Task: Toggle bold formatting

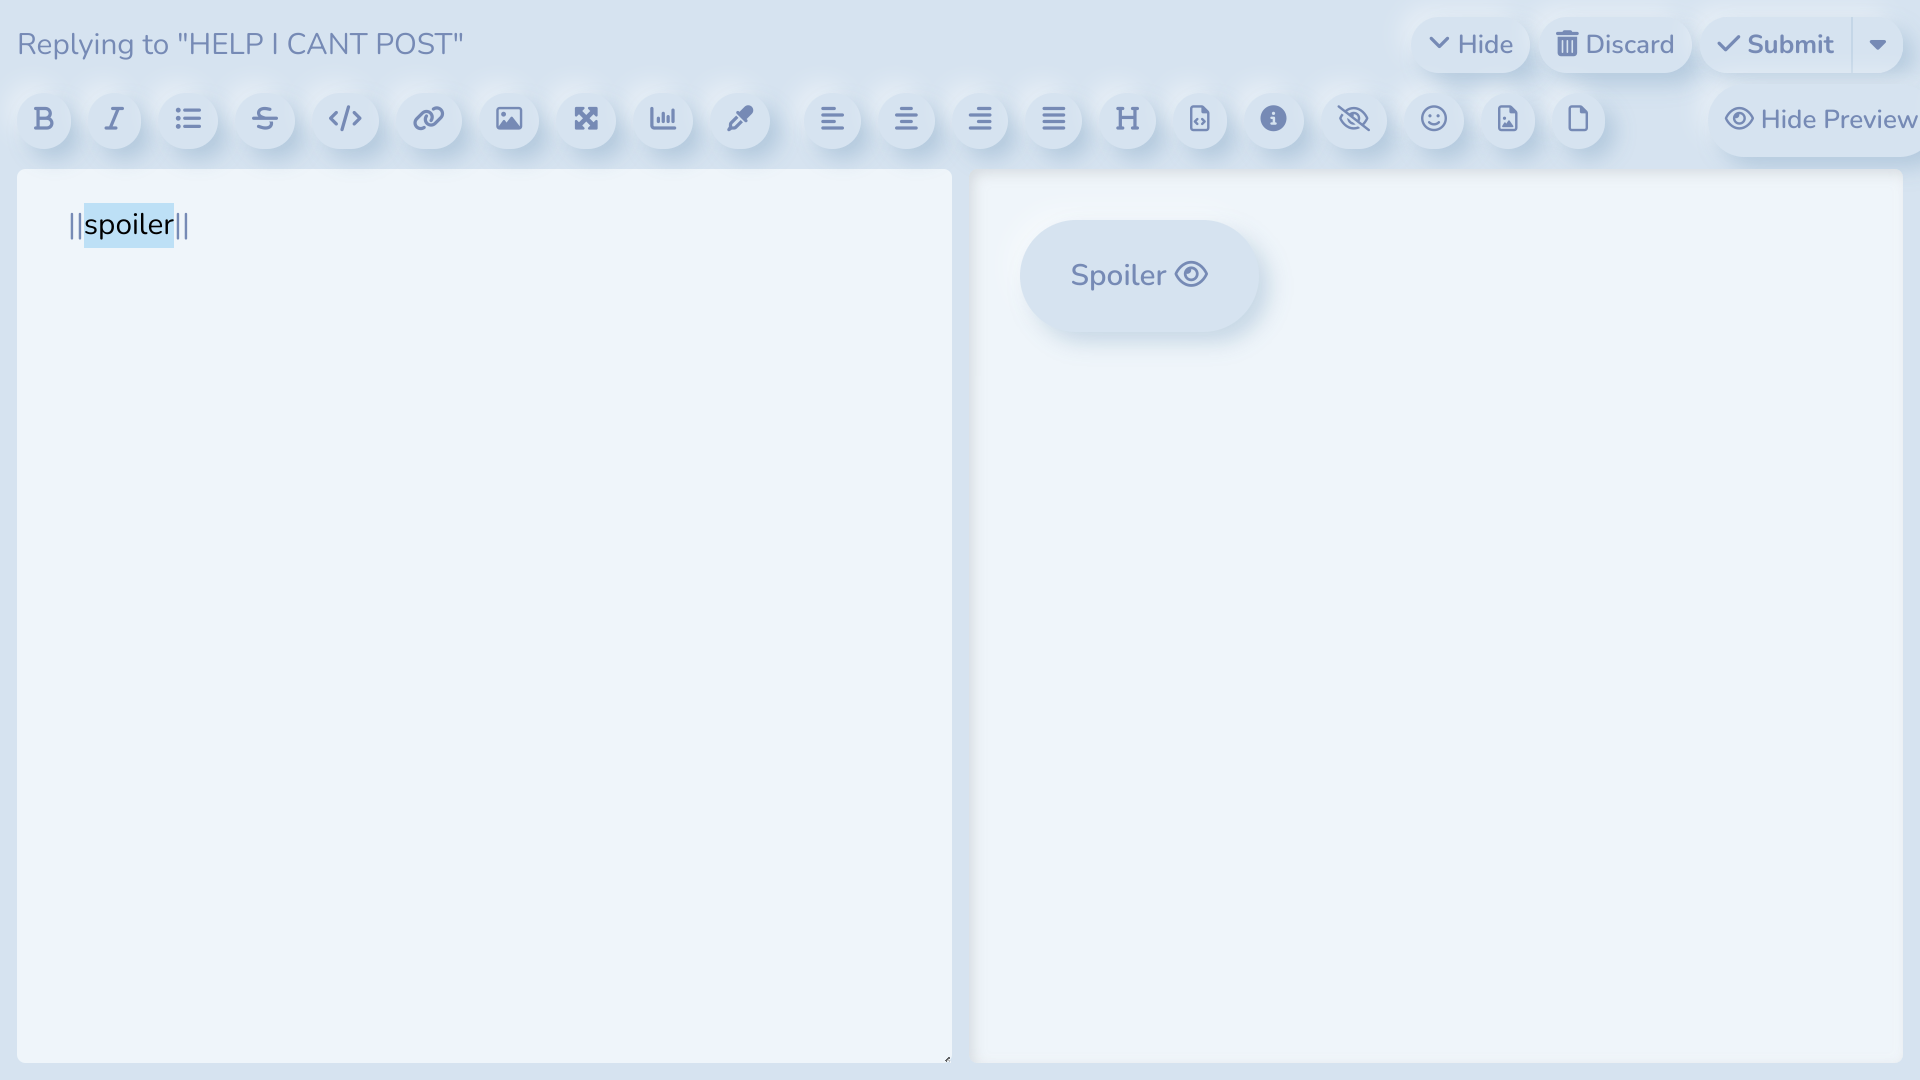Action: point(44,119)
